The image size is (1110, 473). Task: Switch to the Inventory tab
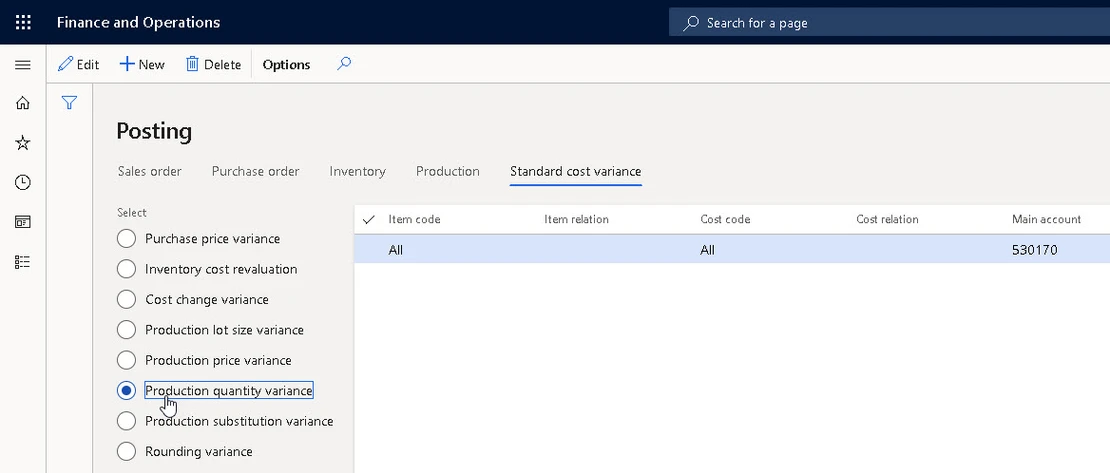tap(357, 171)
